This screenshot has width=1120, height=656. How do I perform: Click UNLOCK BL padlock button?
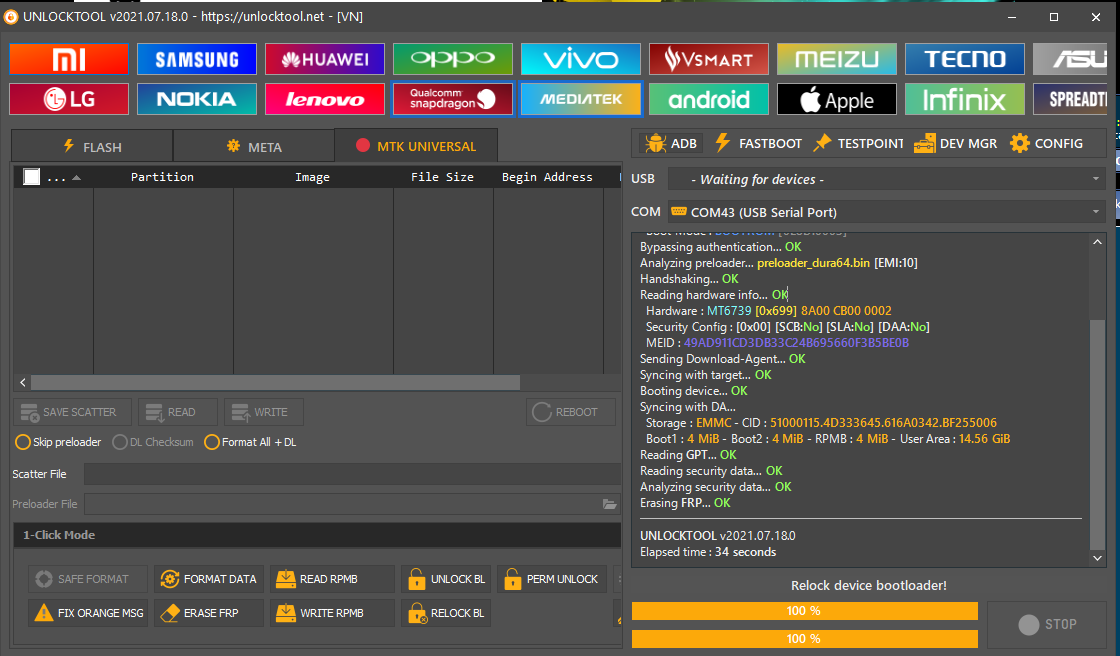[446, 579]
